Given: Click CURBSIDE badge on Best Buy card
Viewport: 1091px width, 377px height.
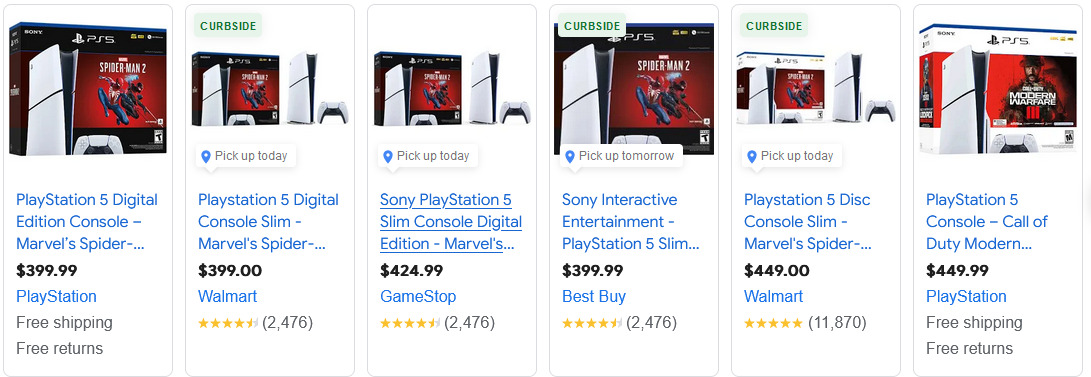Looking at the screenshot, I should pyautogui.click(x=592, y=26).
